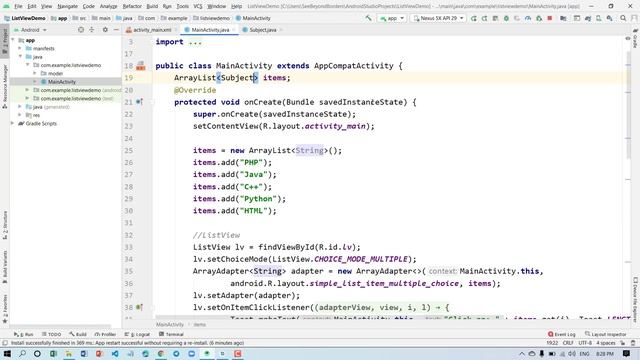This screenshot has width=640, height=360.
Task: Click the Debug app bug icon
Action: [506, 18]
